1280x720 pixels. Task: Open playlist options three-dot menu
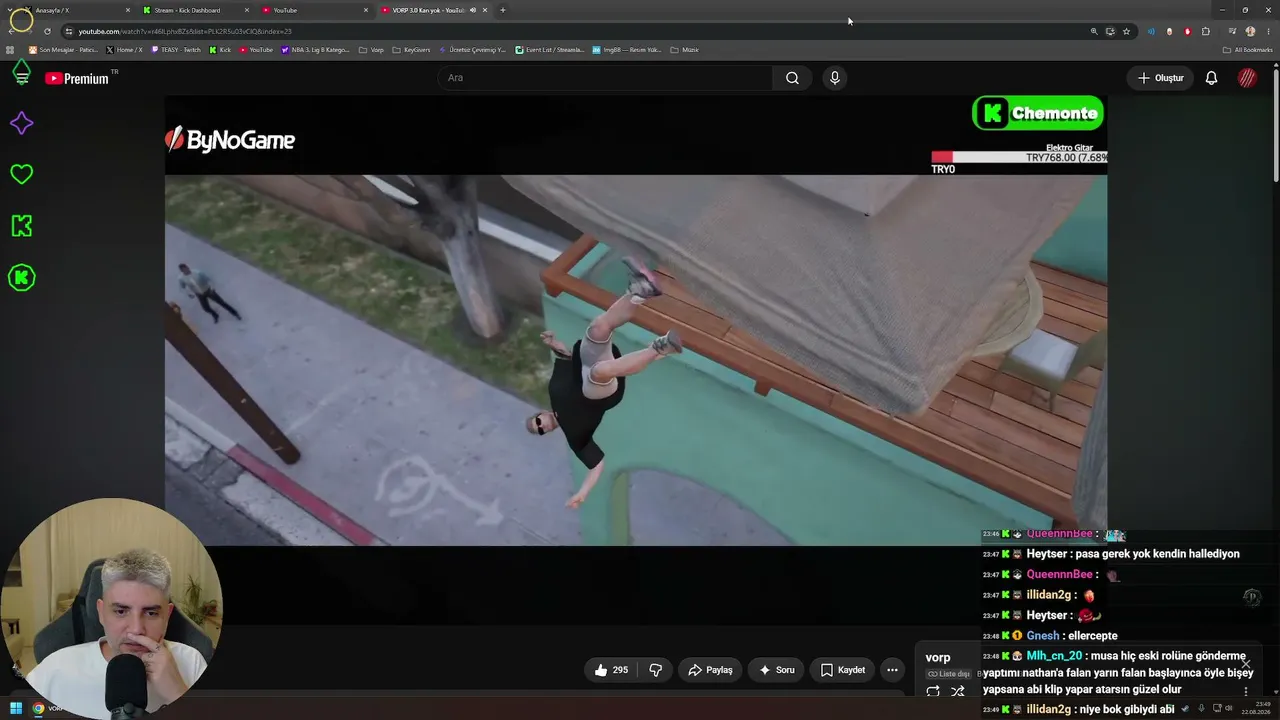pyautogui.click(x=1246, y=691)
